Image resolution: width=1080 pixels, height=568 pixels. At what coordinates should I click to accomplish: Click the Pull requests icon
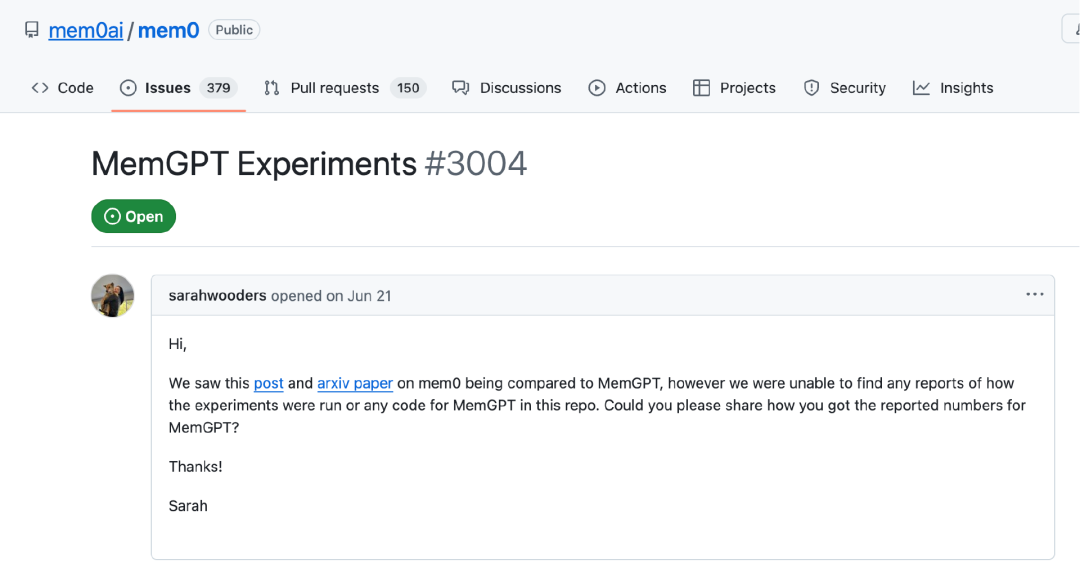272,88
